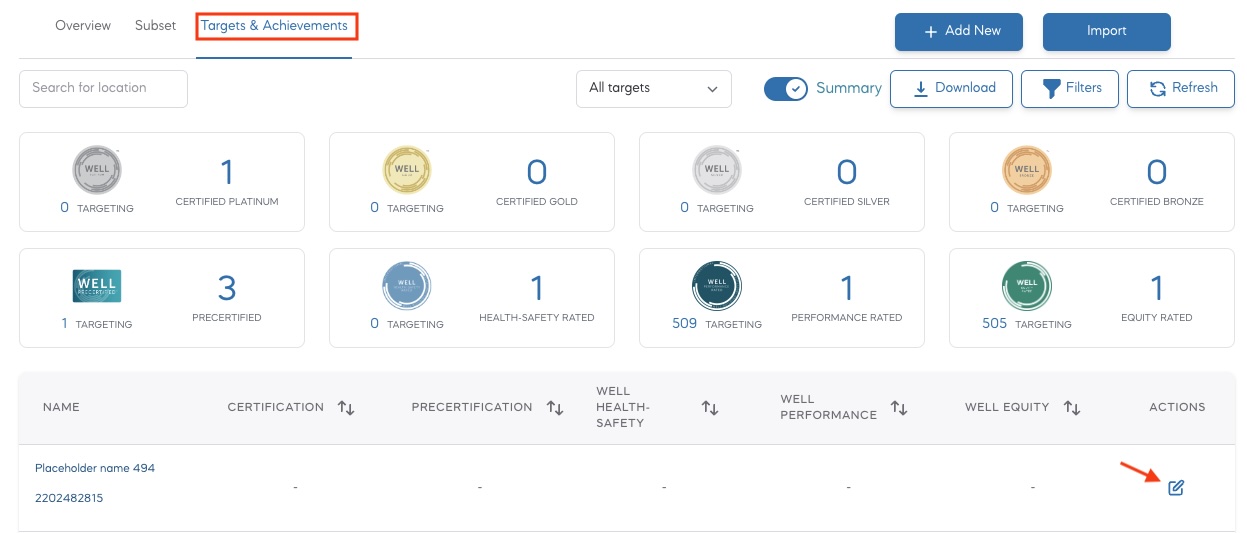The height and width of the screenshot is (533, 1247).
Task: Click the Health-Safety Rated count 1
Action: [x=537, y=289]
